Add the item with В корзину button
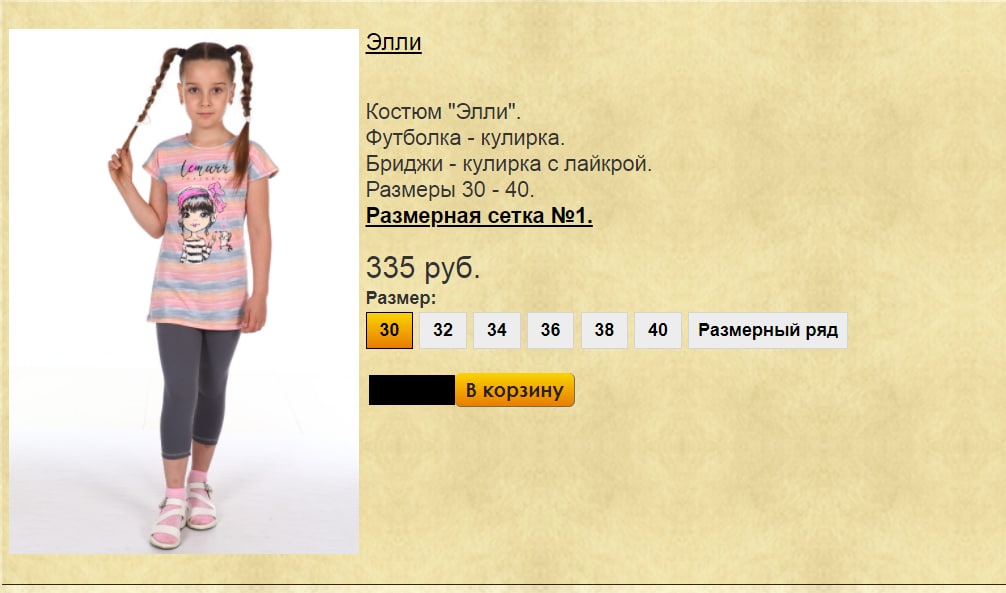This screenshot has height=593, width=1006. tap(515, 390)
